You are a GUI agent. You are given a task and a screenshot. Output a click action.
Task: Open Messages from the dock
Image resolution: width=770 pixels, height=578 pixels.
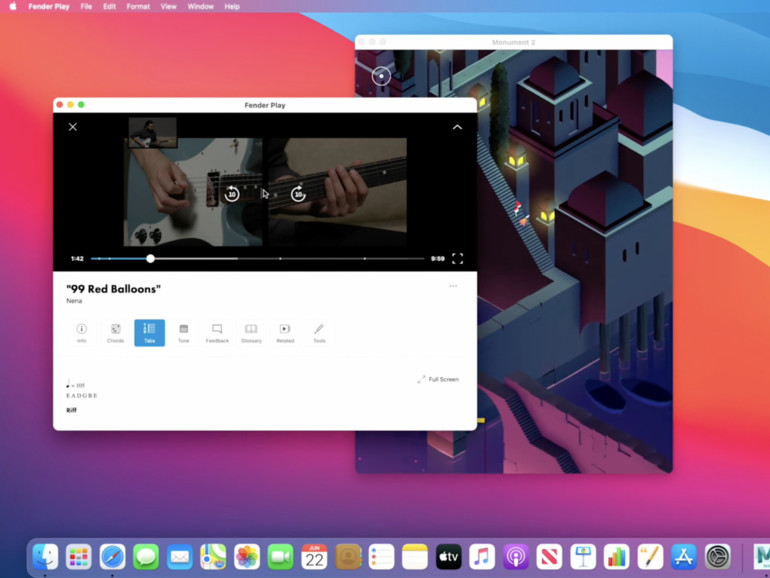(146, 557)
